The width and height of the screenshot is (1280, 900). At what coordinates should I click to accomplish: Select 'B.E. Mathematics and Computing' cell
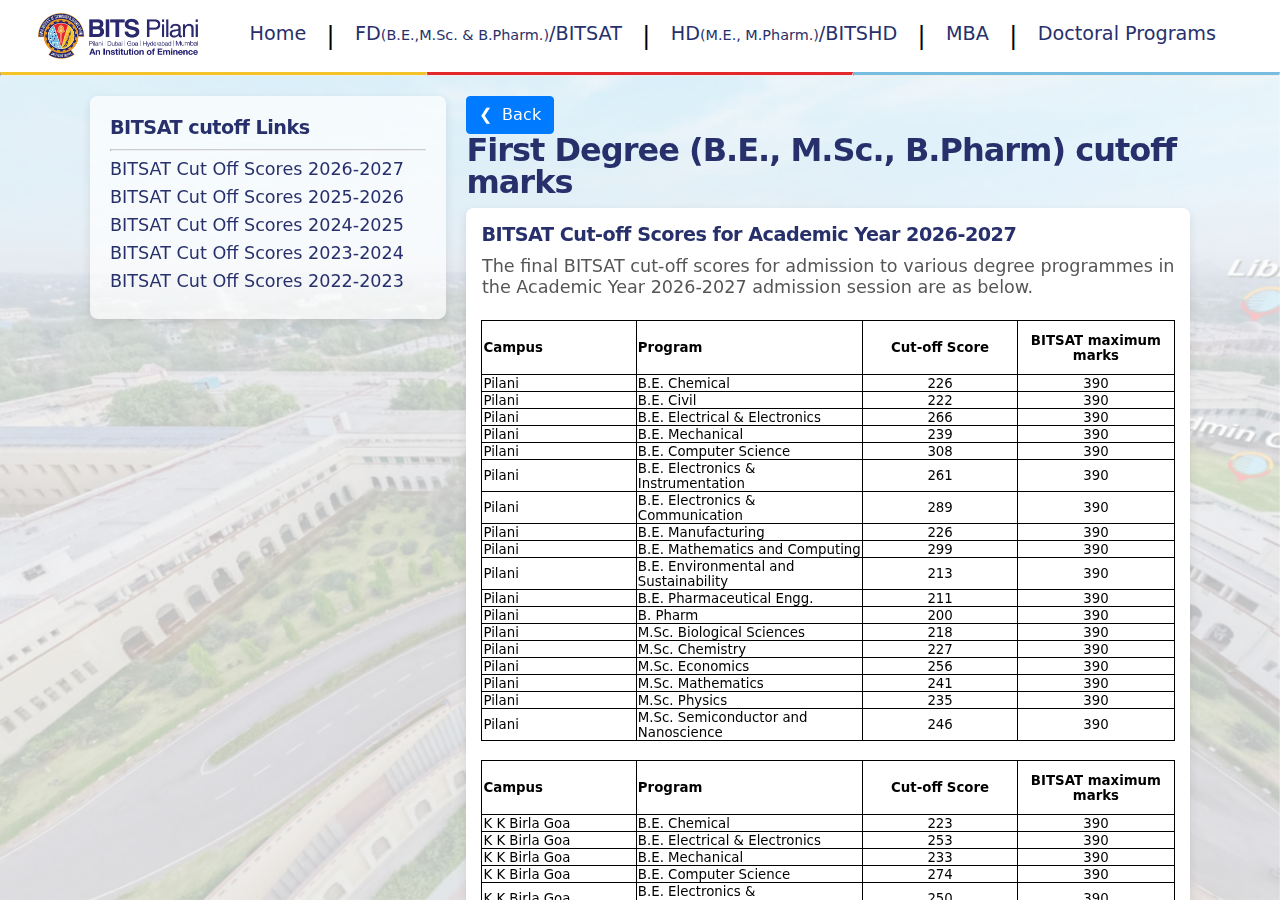[x=749, y=549]
